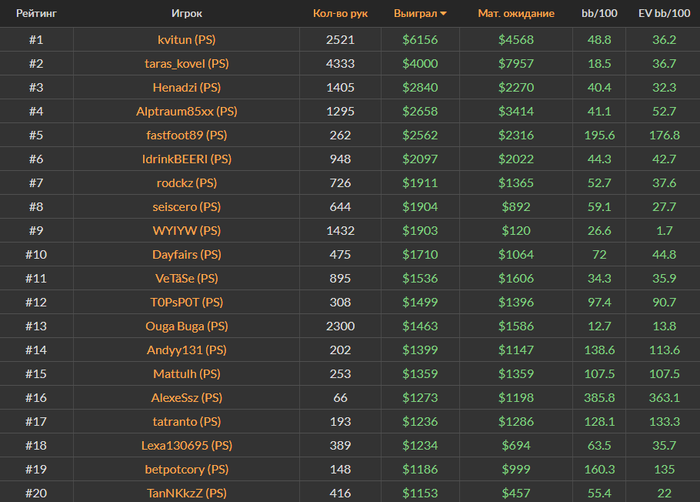Open taras_kovel (PS) player link
Screen dimensions: 700x502
point(187,63)
